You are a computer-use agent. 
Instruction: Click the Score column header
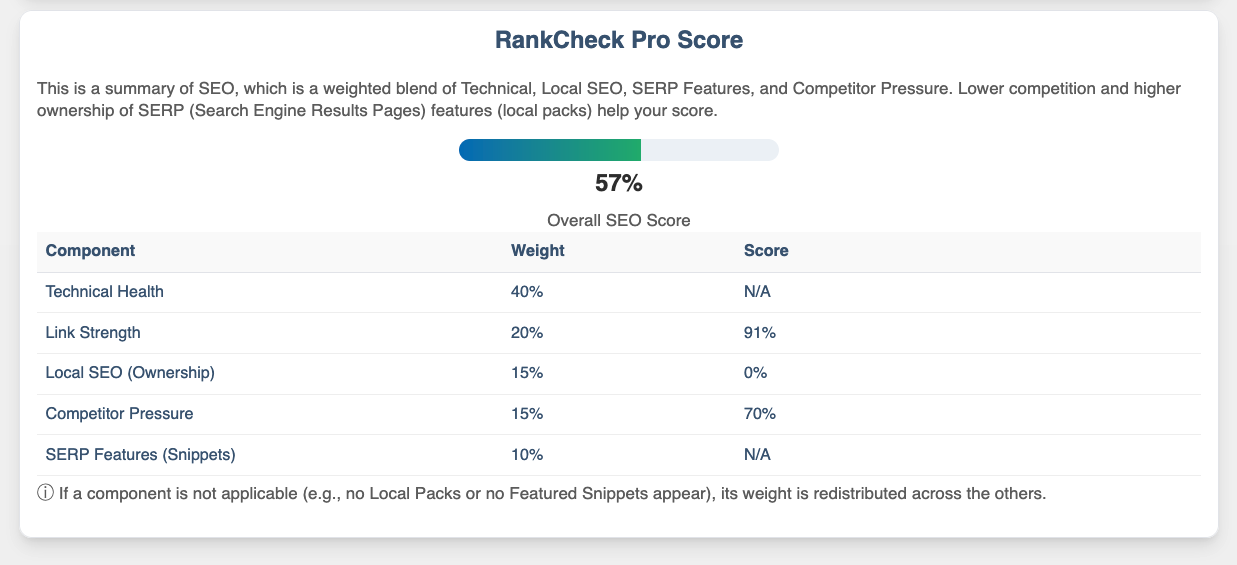pyautogui.click(x=766, y=250)
